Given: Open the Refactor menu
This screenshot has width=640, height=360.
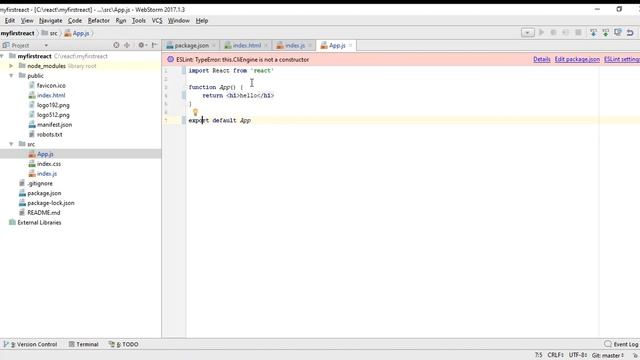Looking at the screenshot, I should pos(98,20).
